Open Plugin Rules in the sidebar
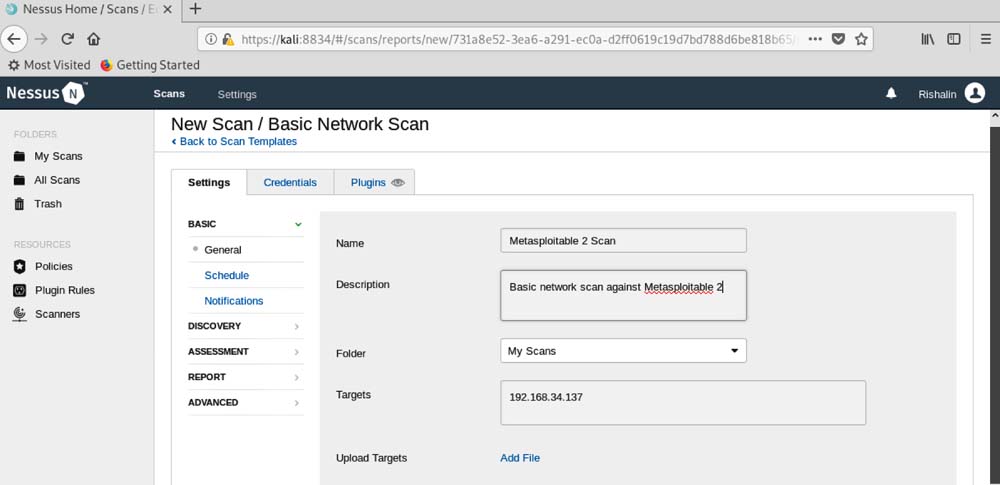This screenshot has height=485, width=1000. pos(64,290)
